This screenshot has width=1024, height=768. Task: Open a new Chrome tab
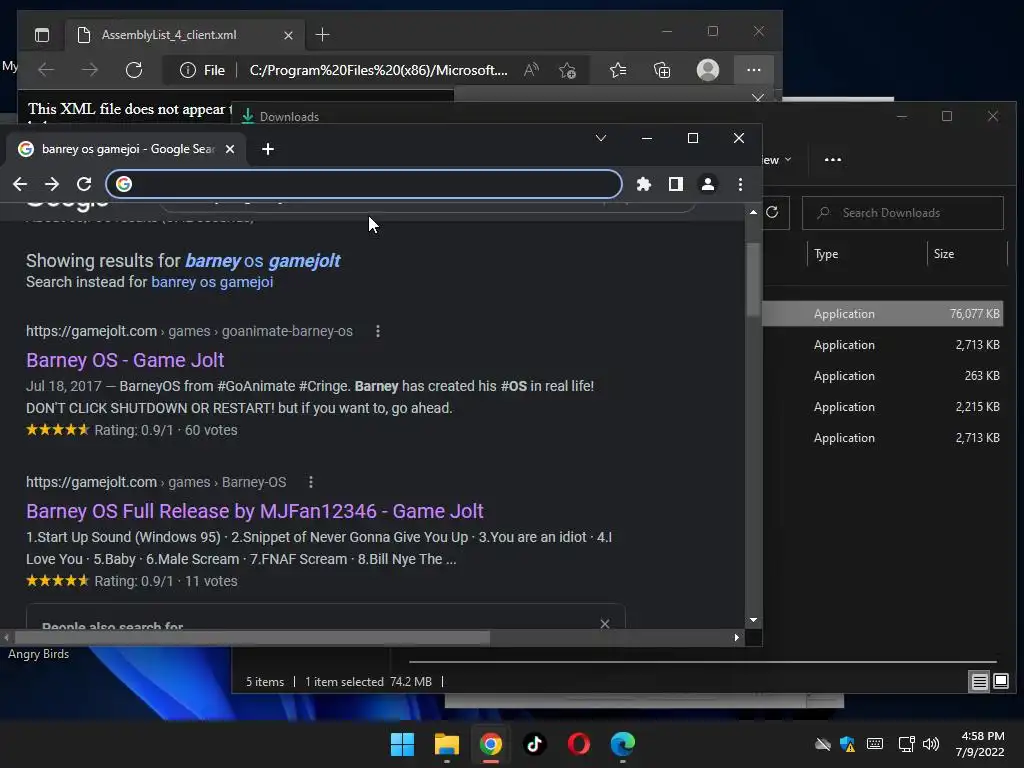click(x=268, y=149)
